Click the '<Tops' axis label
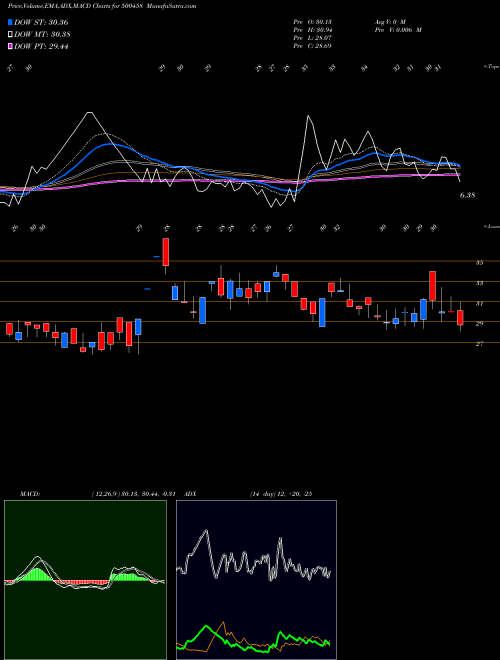Viewport: 500px width, 660px height. 491,67
